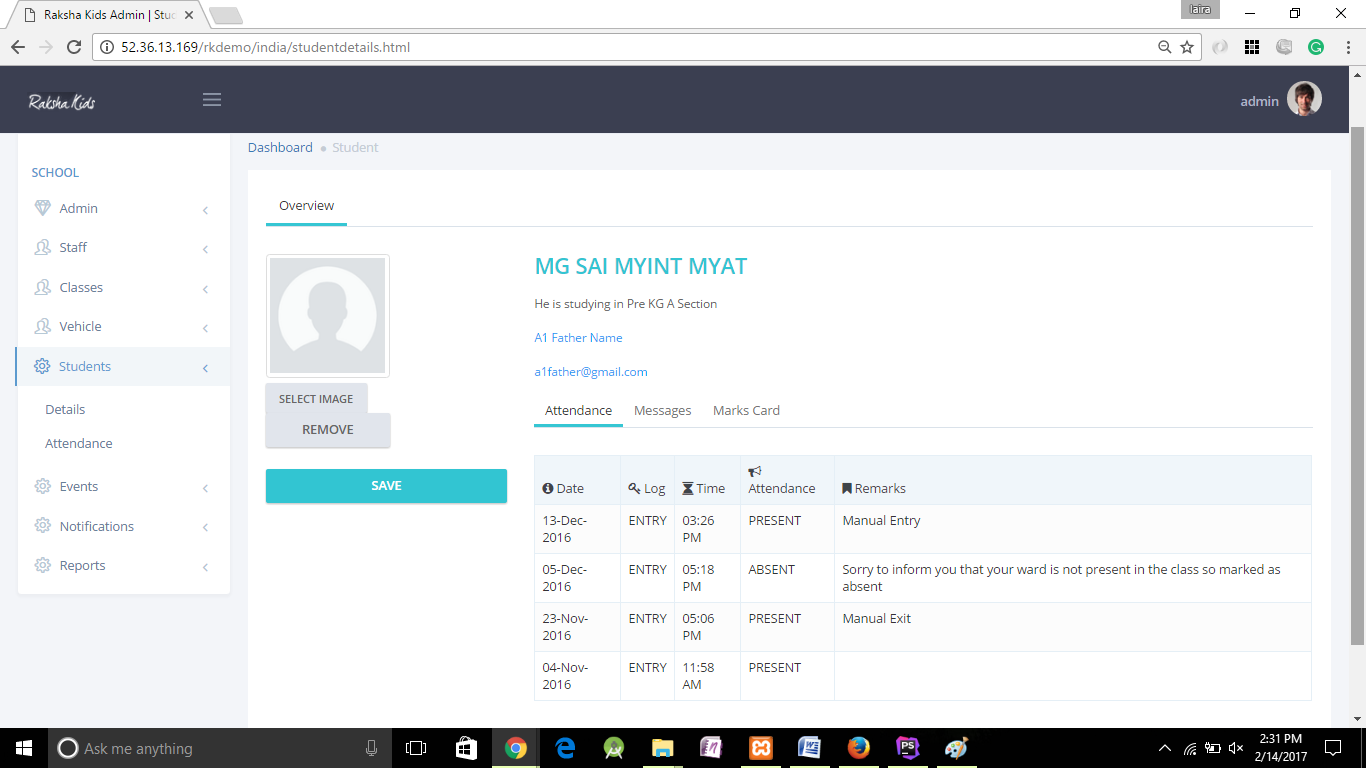Open the Marks Card tab

click(x=746, y=410)
